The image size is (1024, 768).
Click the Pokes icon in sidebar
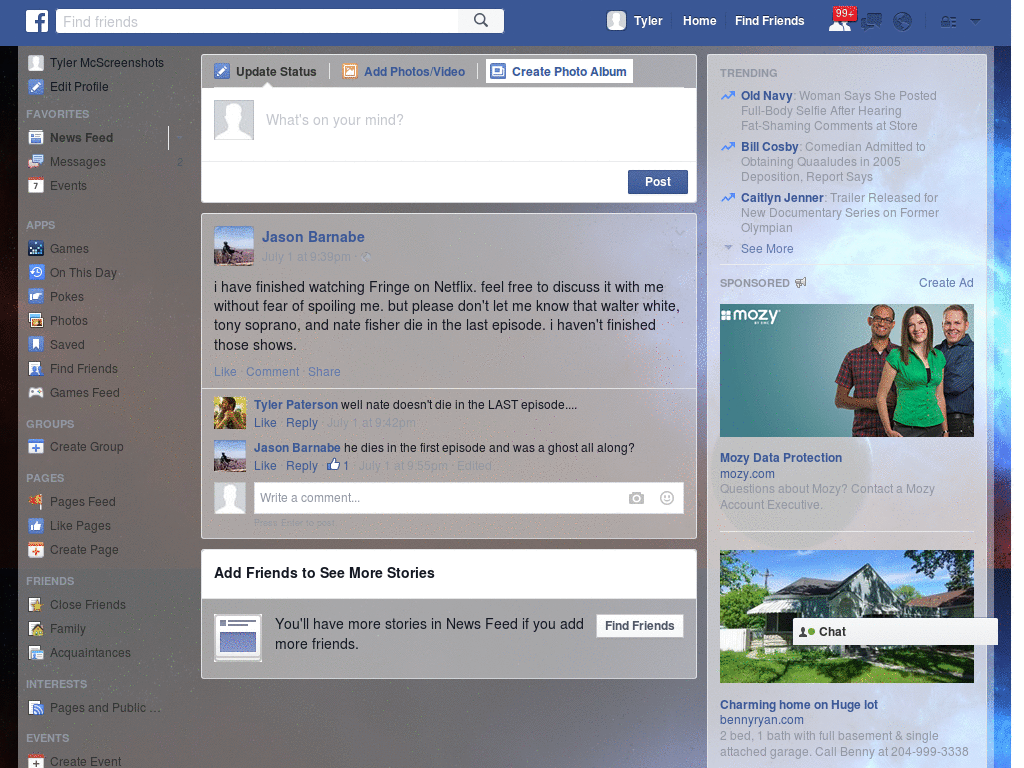[x=36, y=296]
